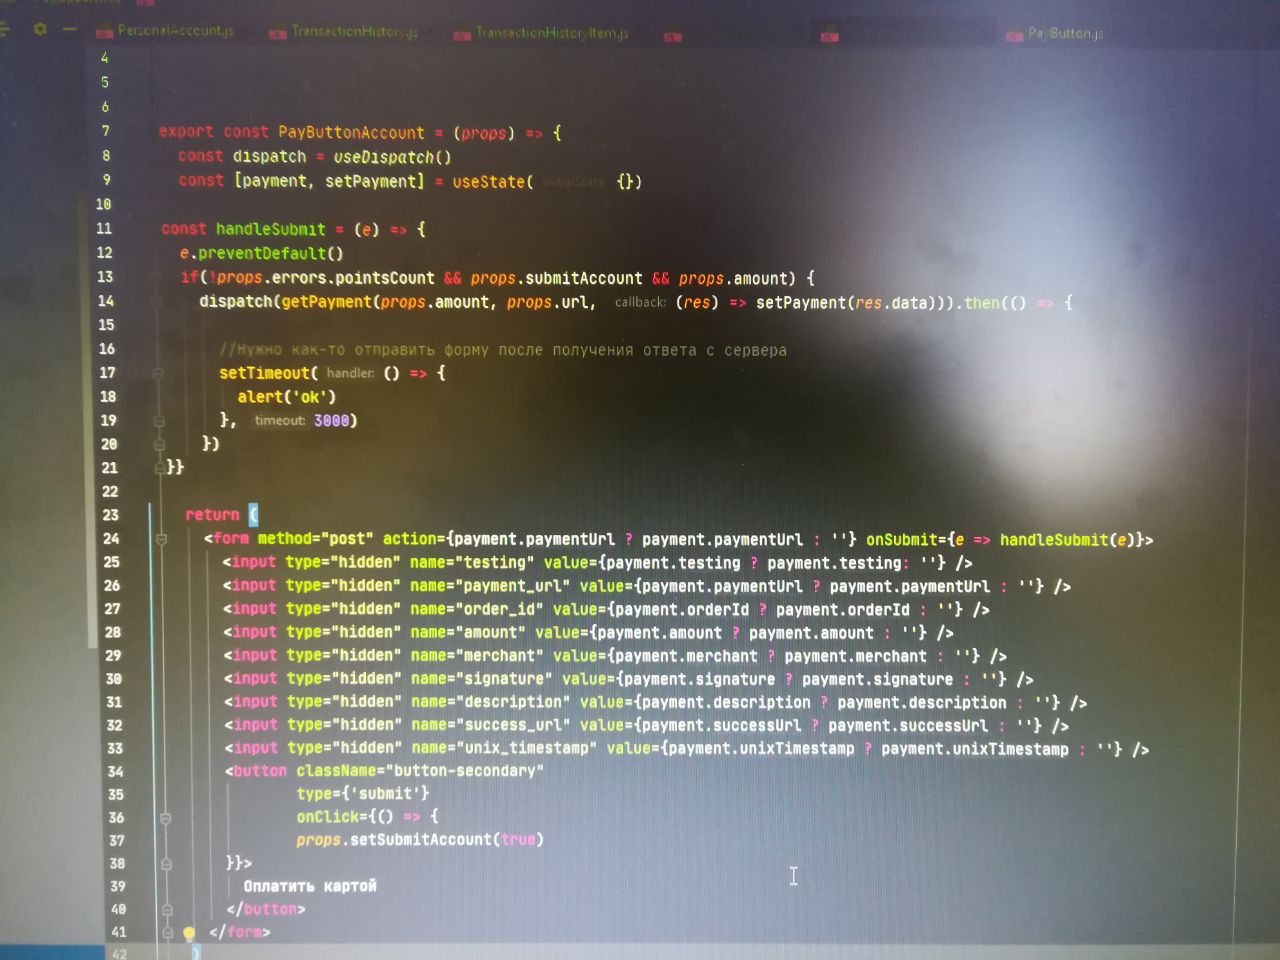Image resolution: width=1280 pixels, height=960 pixels.
Task: Click type={'submit'} on line 35
Action: pos(363,794)
